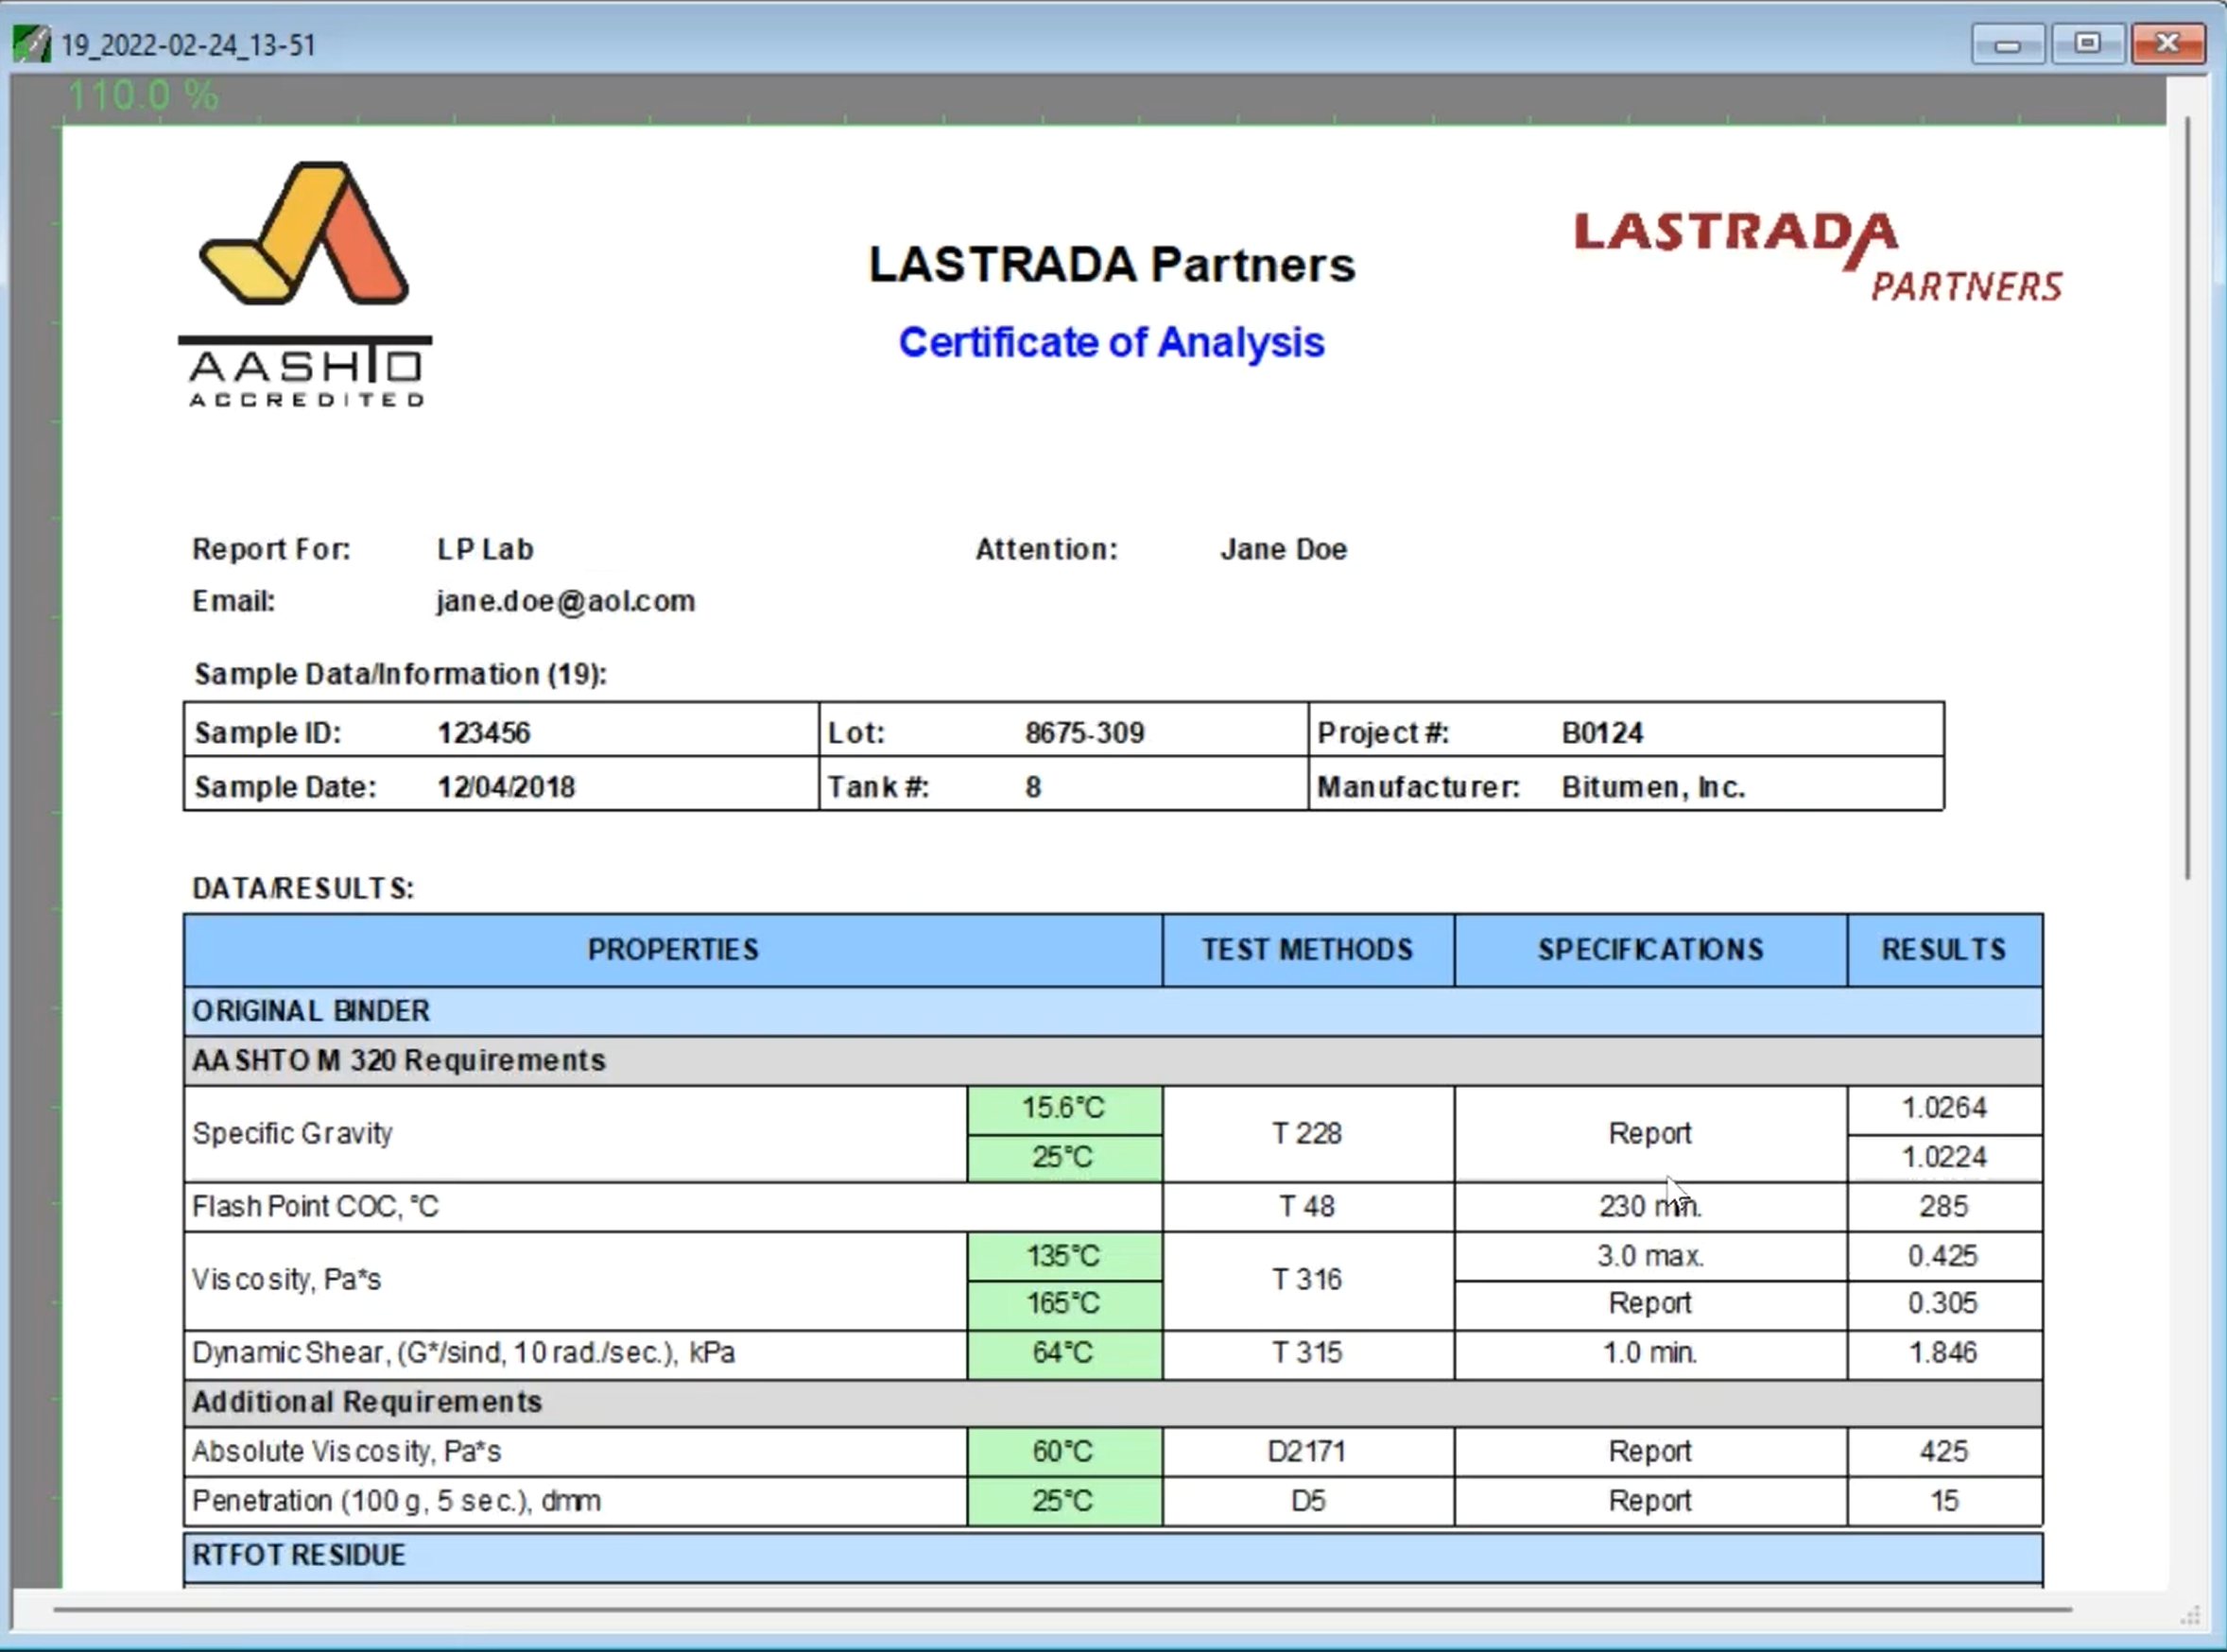Click the Absolute Viscosity property cell
Viewport: 2227px width, 1652px height.
[576, 1452]
